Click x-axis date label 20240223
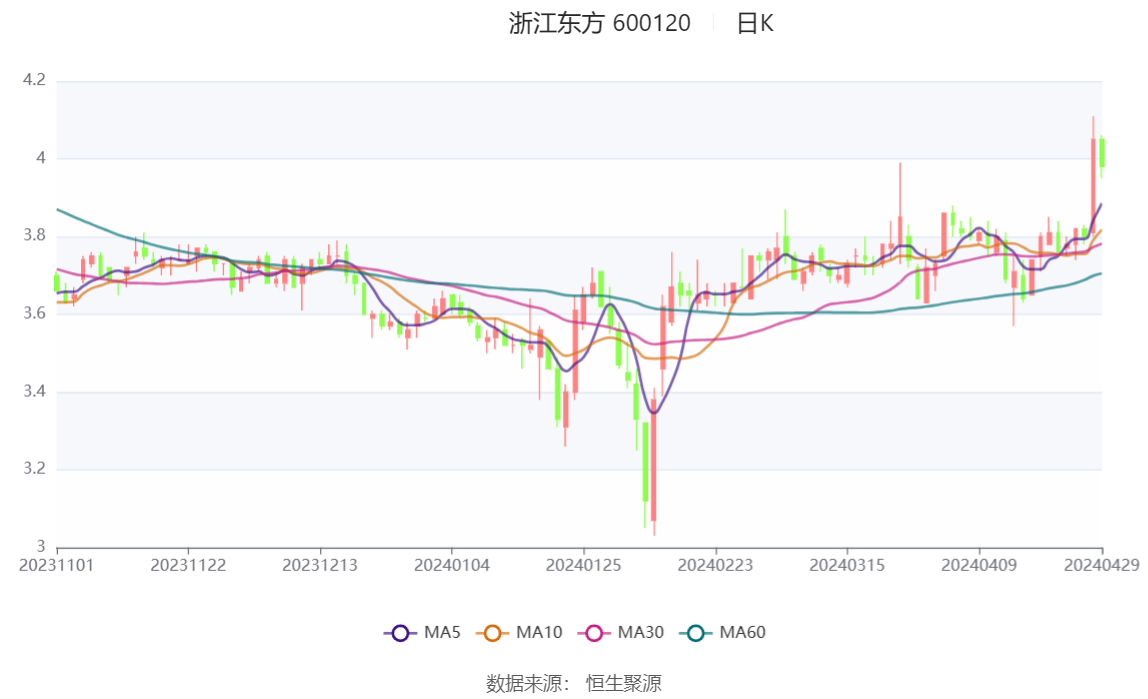1148x699 pixels. (715, 565)
